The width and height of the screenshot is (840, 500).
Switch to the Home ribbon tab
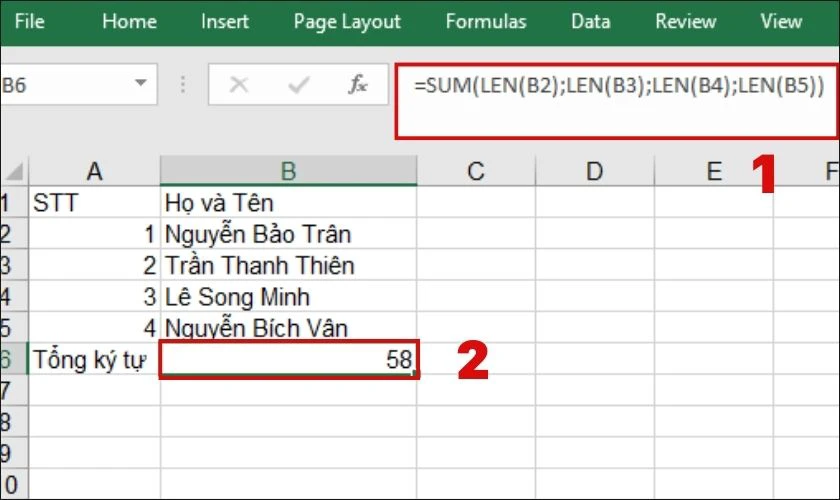[129, 21]
